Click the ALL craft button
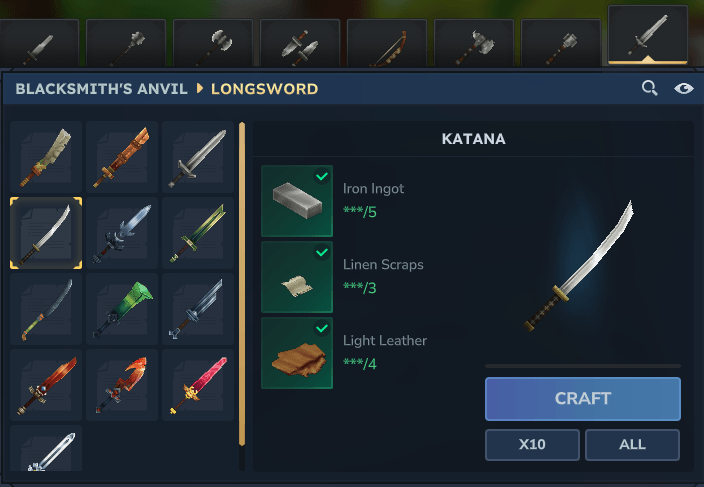704x487 pixels. [x=632, y=444]
